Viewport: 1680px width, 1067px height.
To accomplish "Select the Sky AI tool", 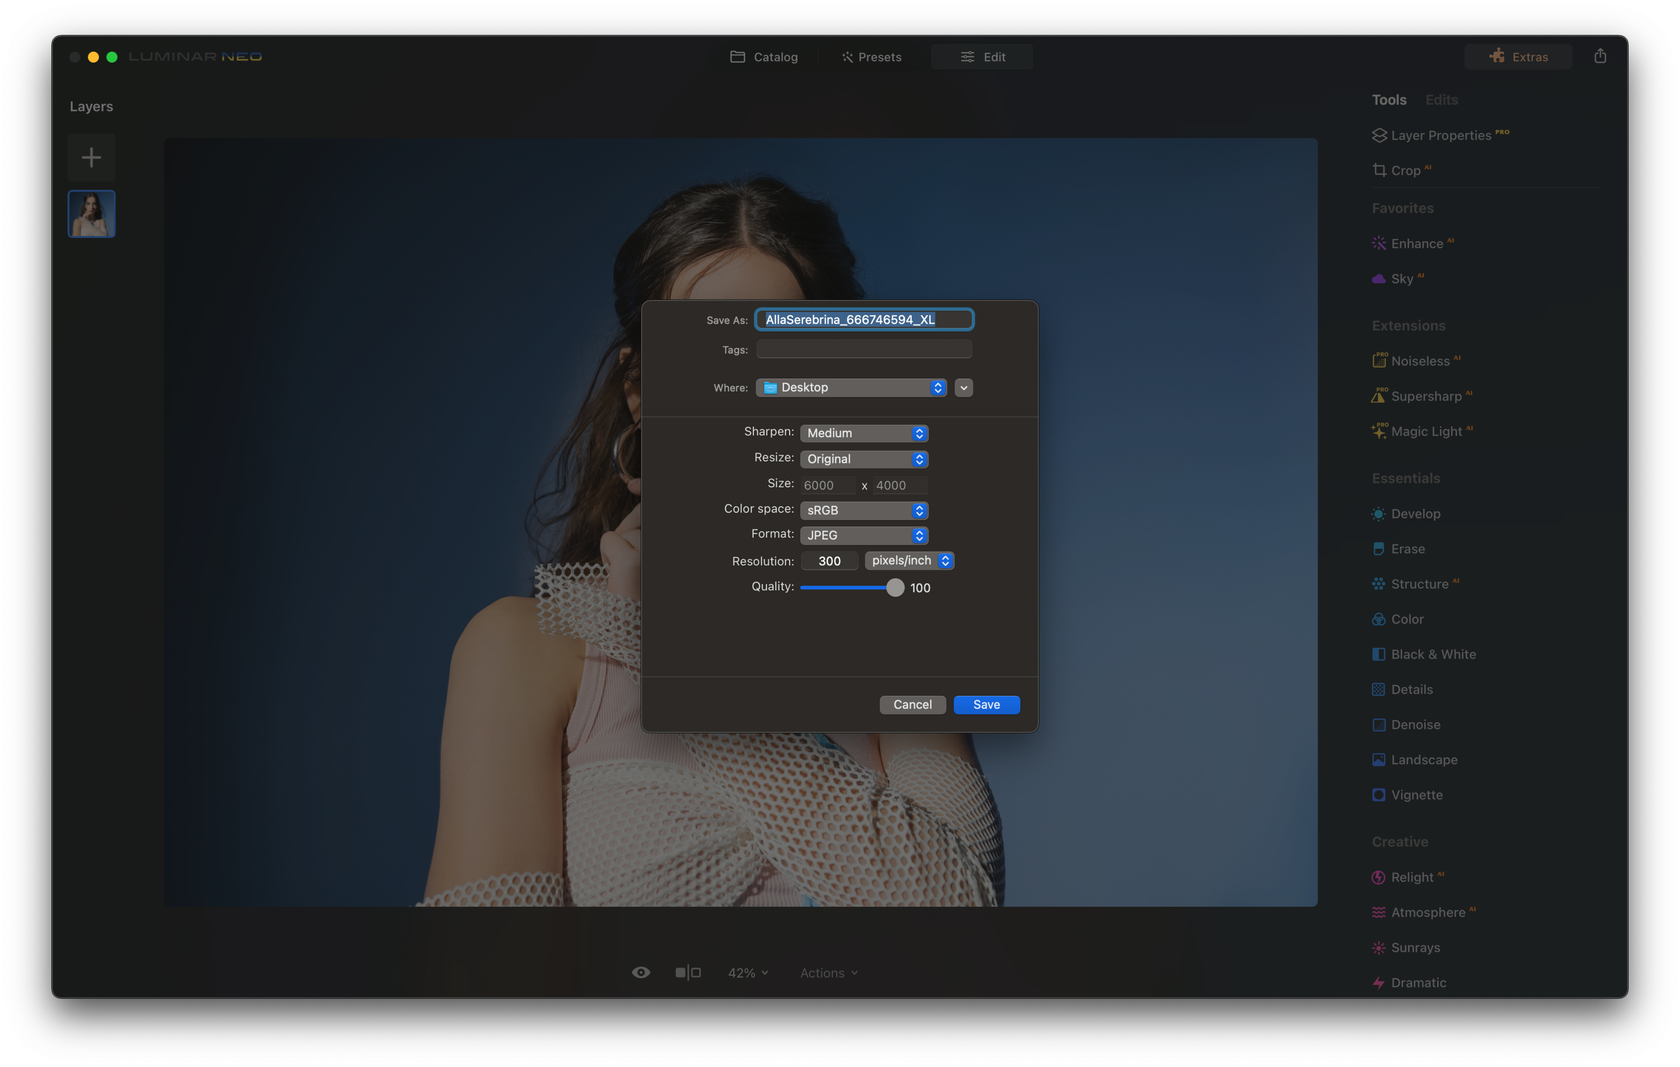I will 1404,278.
